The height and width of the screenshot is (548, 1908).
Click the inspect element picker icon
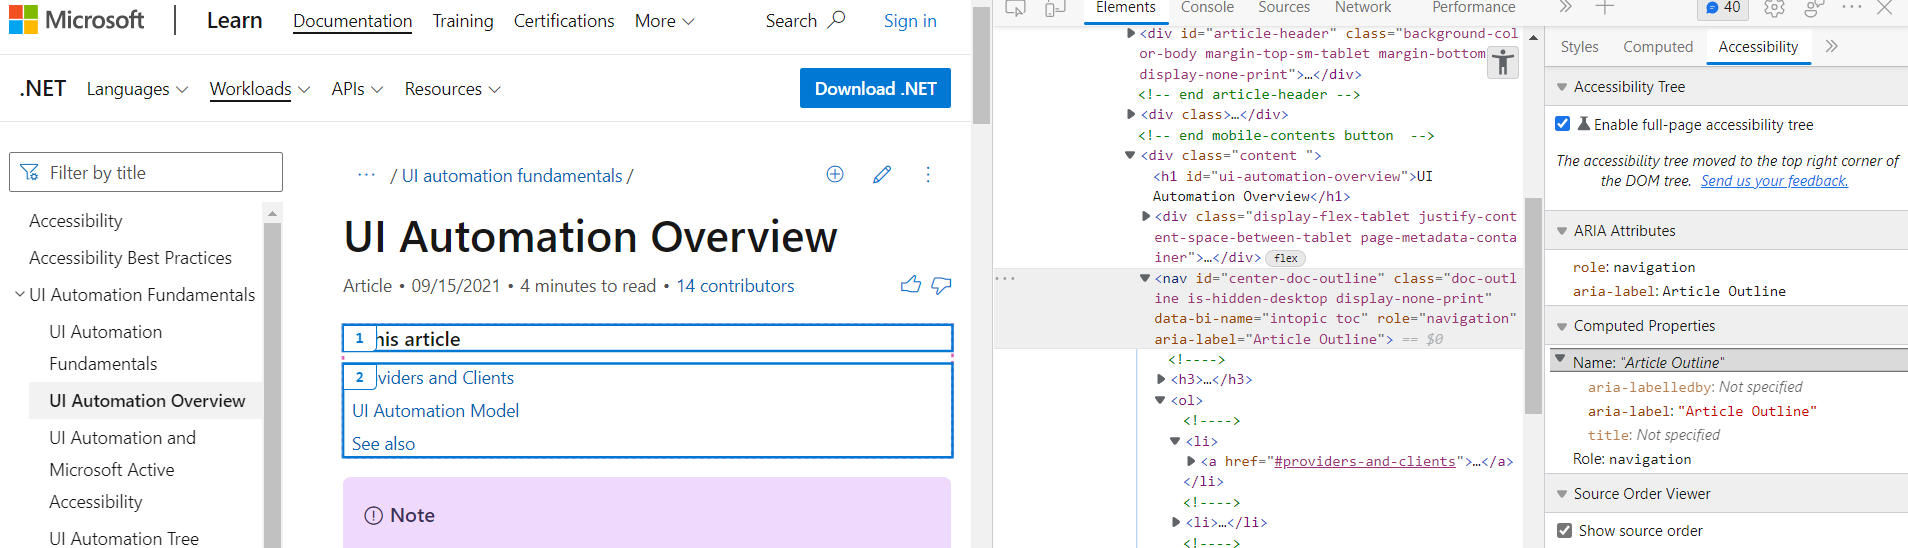click(1015, 9)
